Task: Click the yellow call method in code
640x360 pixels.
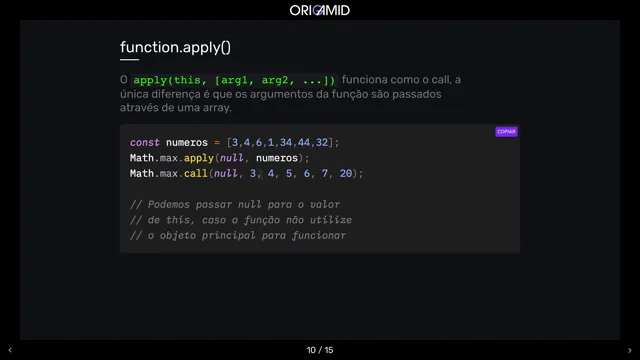Action: (x=196, y=173)
